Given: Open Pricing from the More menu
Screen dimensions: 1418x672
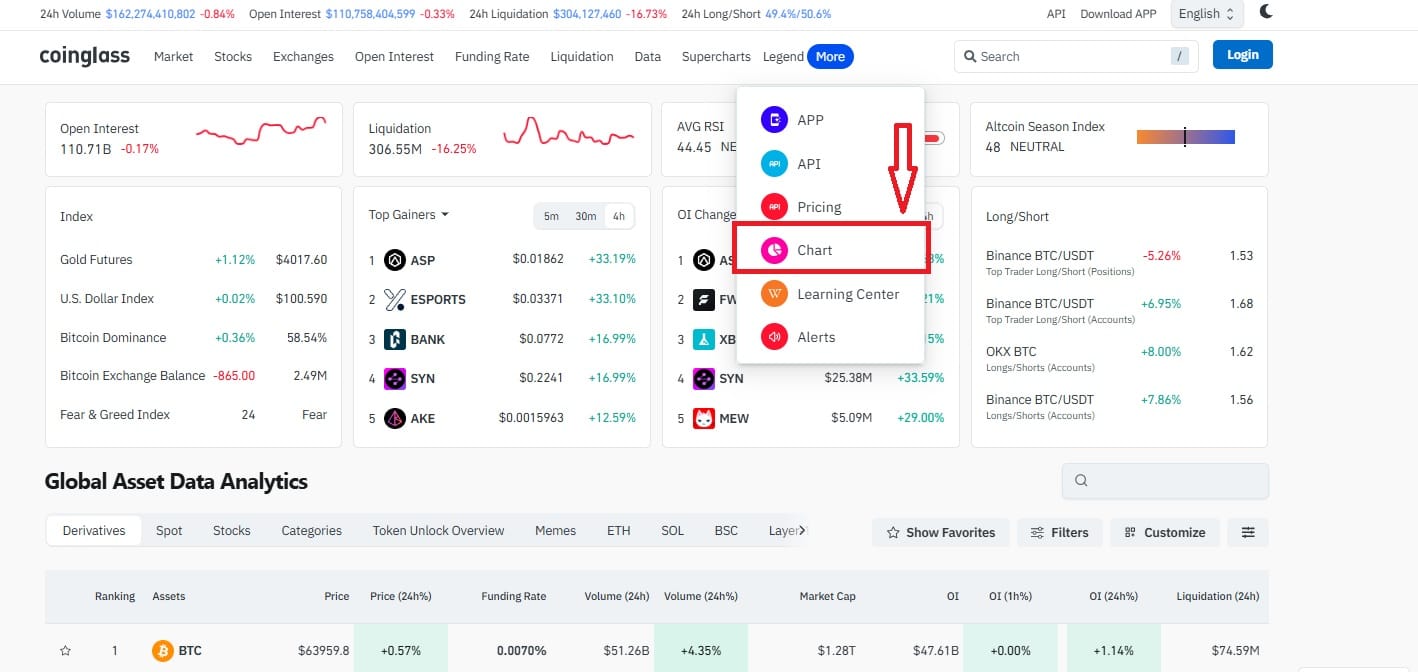Looking at the screenshot, I should 830,207.
